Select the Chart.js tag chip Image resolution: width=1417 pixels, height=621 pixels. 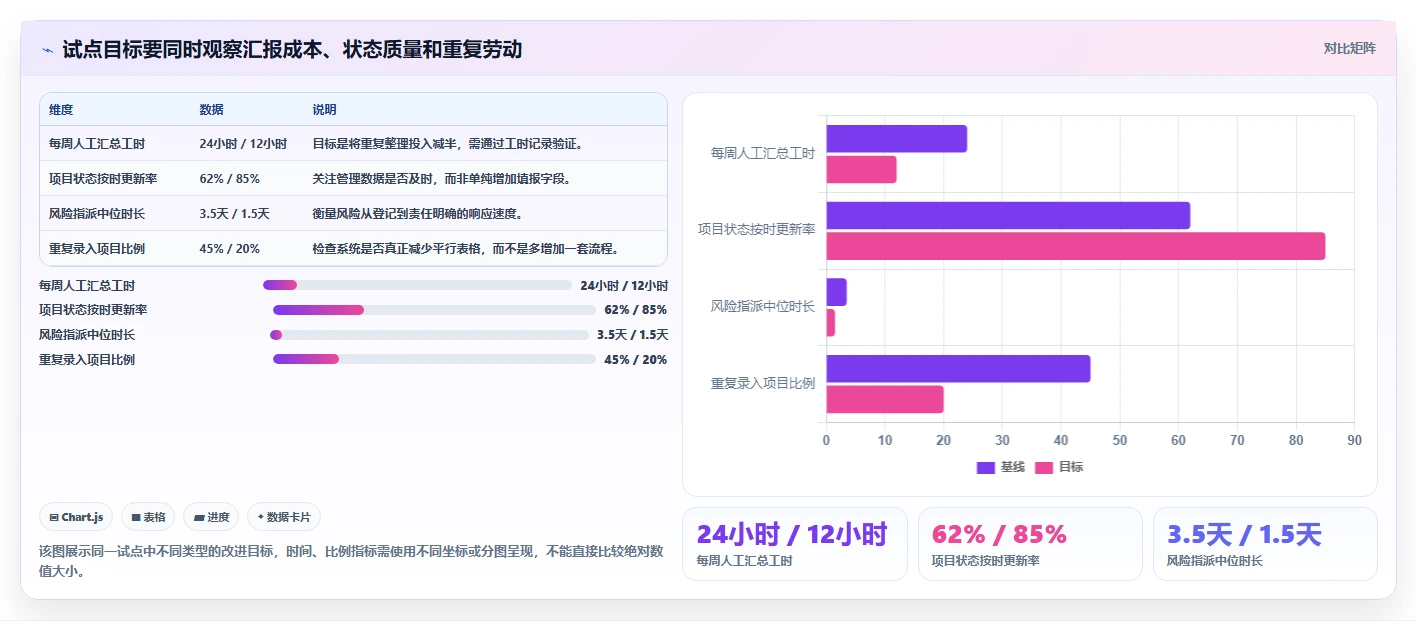pyautogui.click(x=77, y=517)
